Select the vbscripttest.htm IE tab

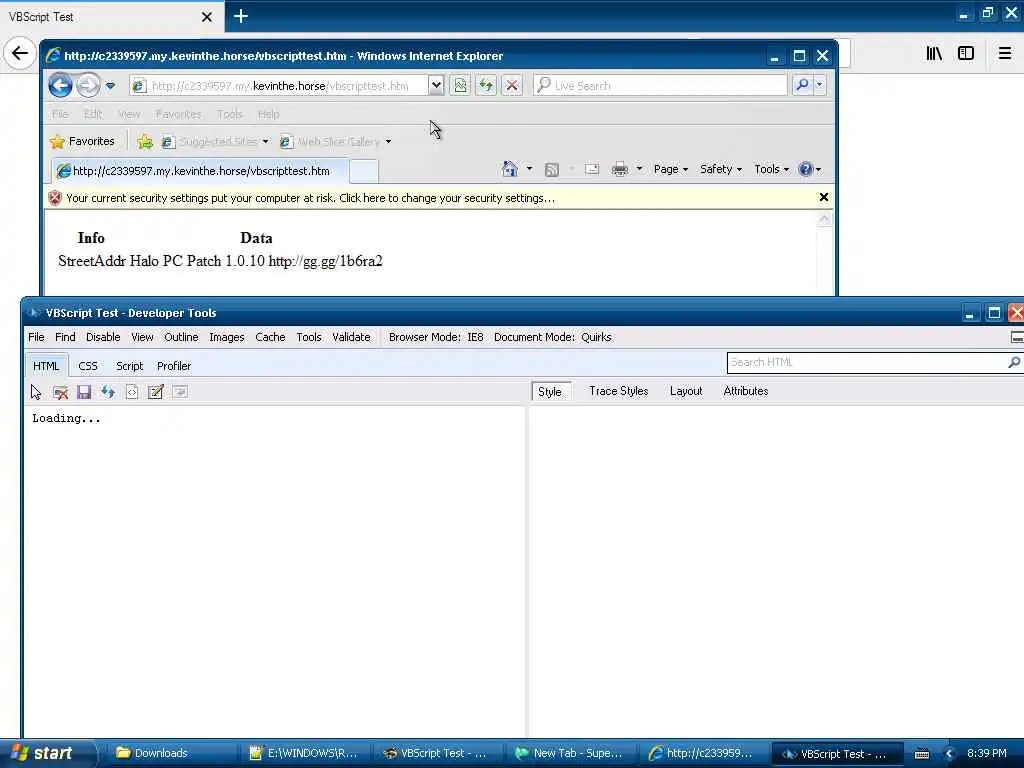coord(199,171)
